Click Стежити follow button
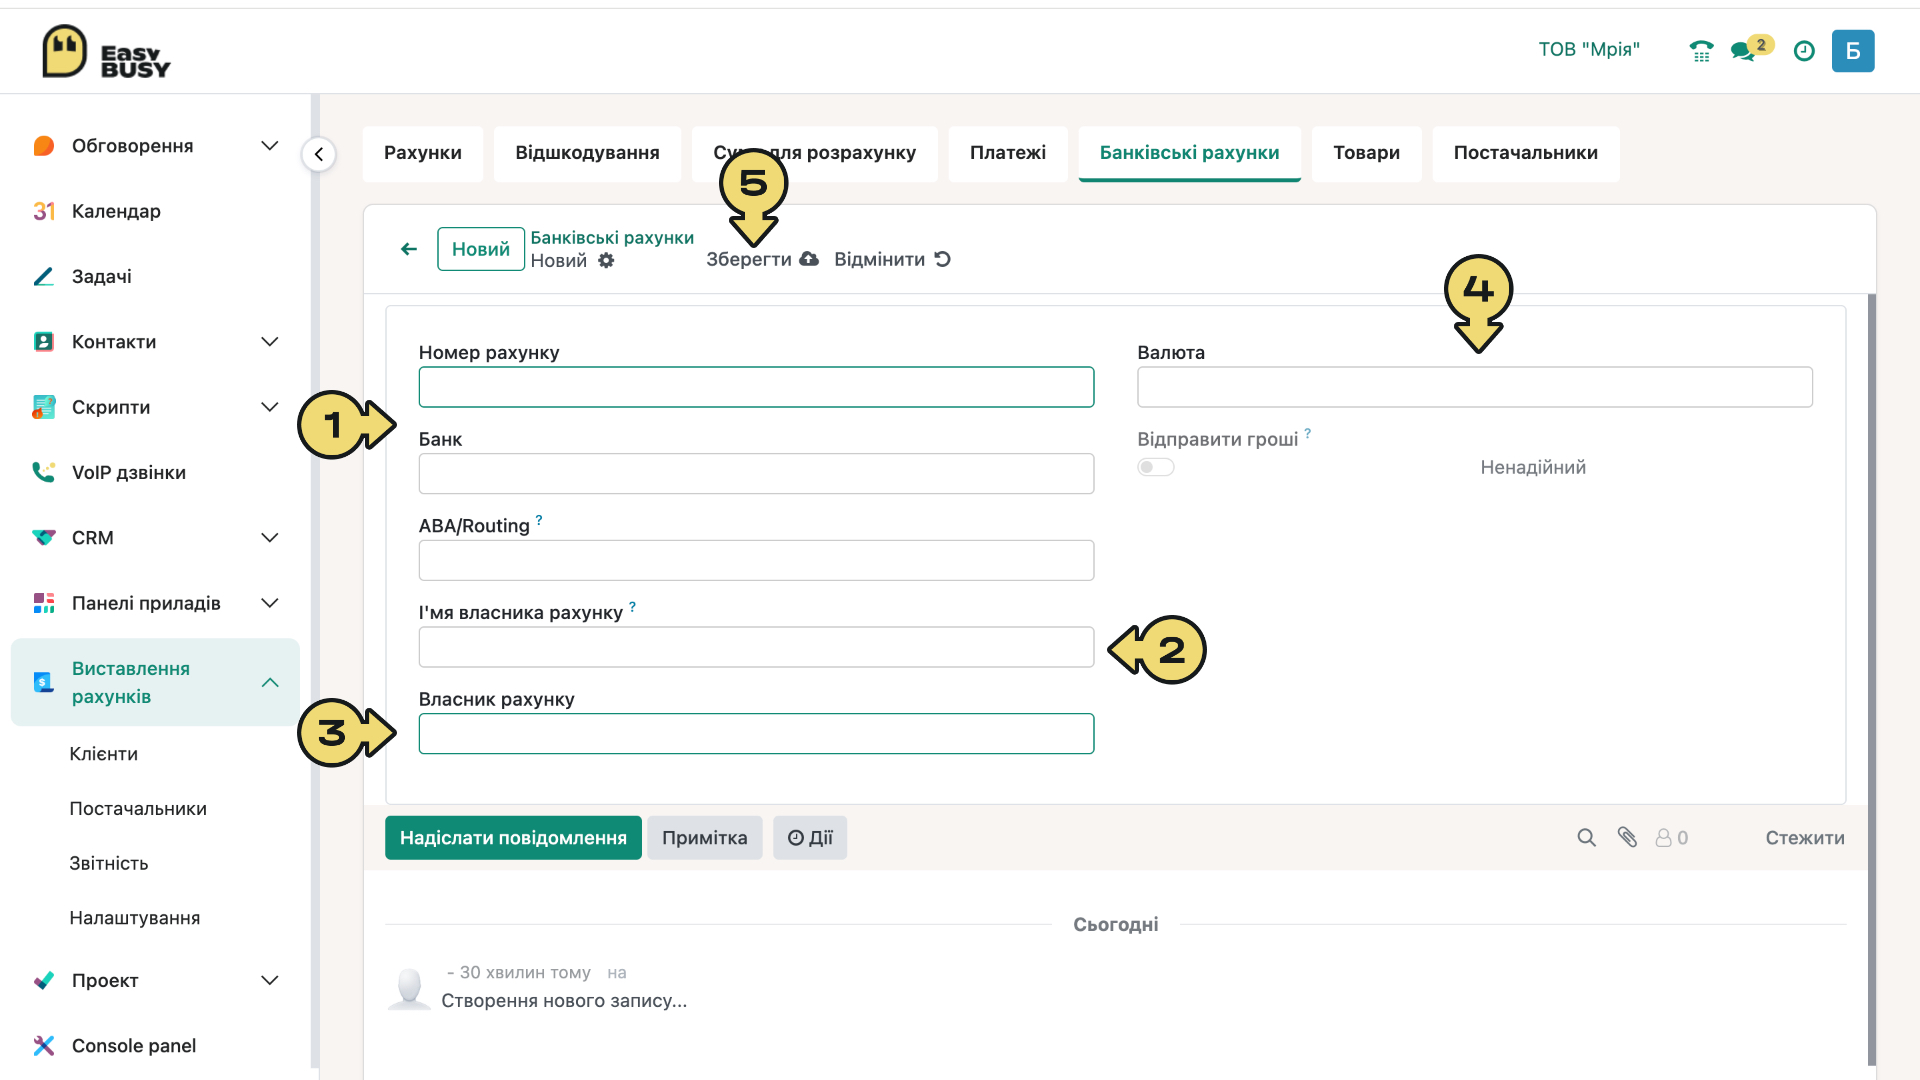Image resolution: width=1920 pixels, height=1080 pixels. tap(1805, 838)
